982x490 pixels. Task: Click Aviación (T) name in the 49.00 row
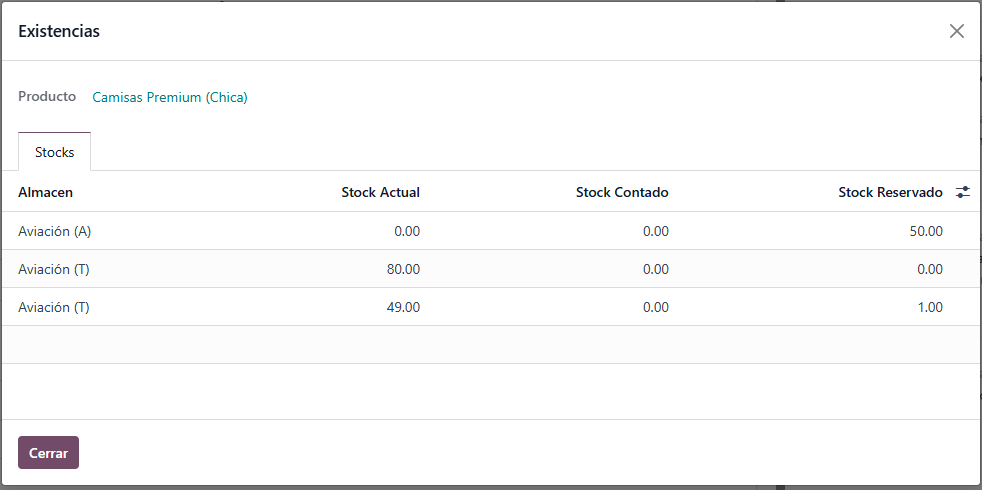(54, 307)
